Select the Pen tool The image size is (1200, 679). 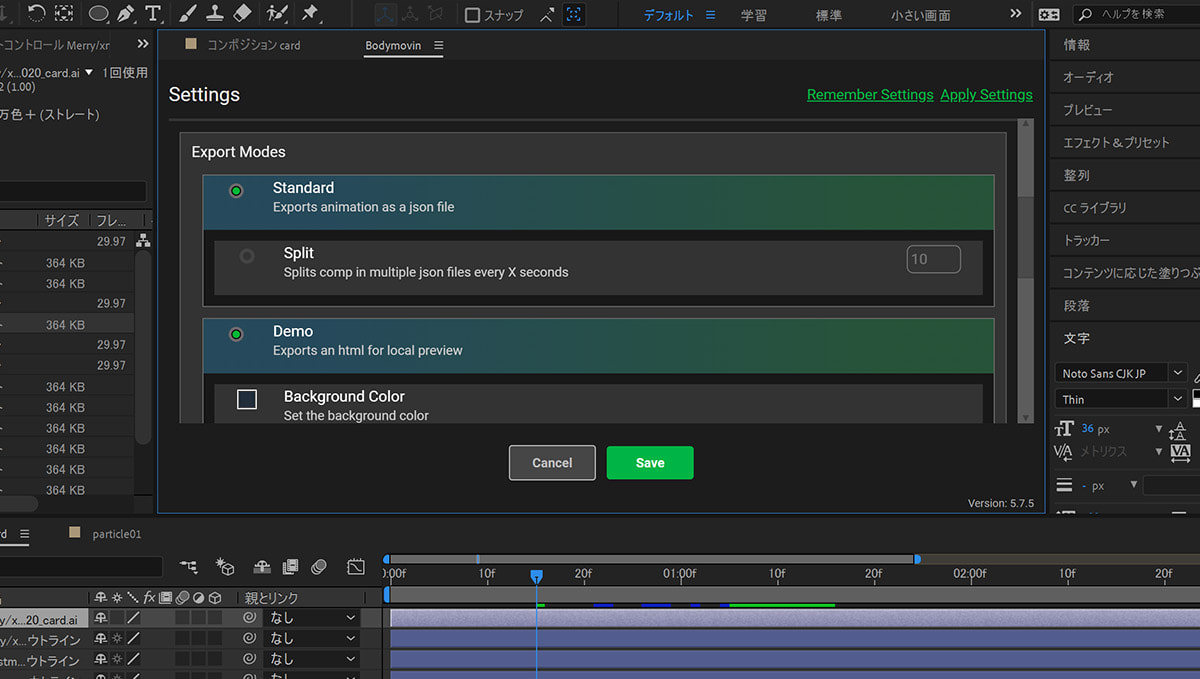(x=126, y=14)
